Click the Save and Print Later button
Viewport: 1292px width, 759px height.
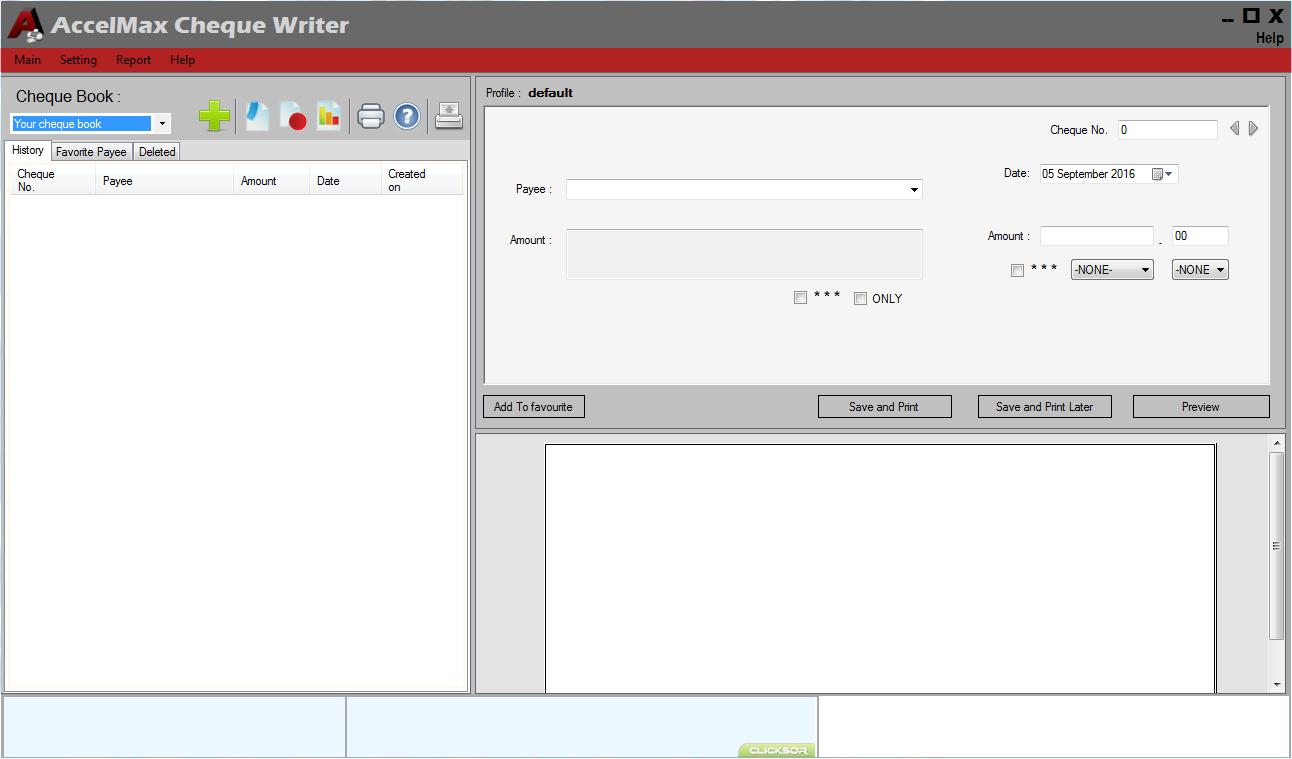[x=1044, y=406]
